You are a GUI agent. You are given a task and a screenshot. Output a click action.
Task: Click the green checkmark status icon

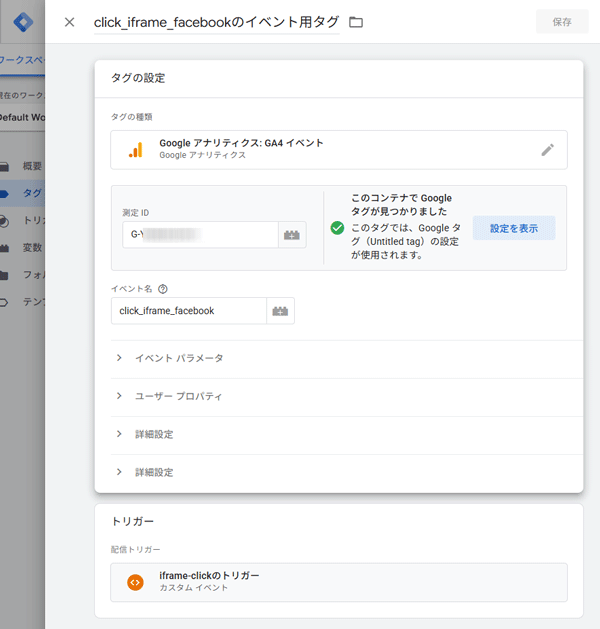coord(337,227)
